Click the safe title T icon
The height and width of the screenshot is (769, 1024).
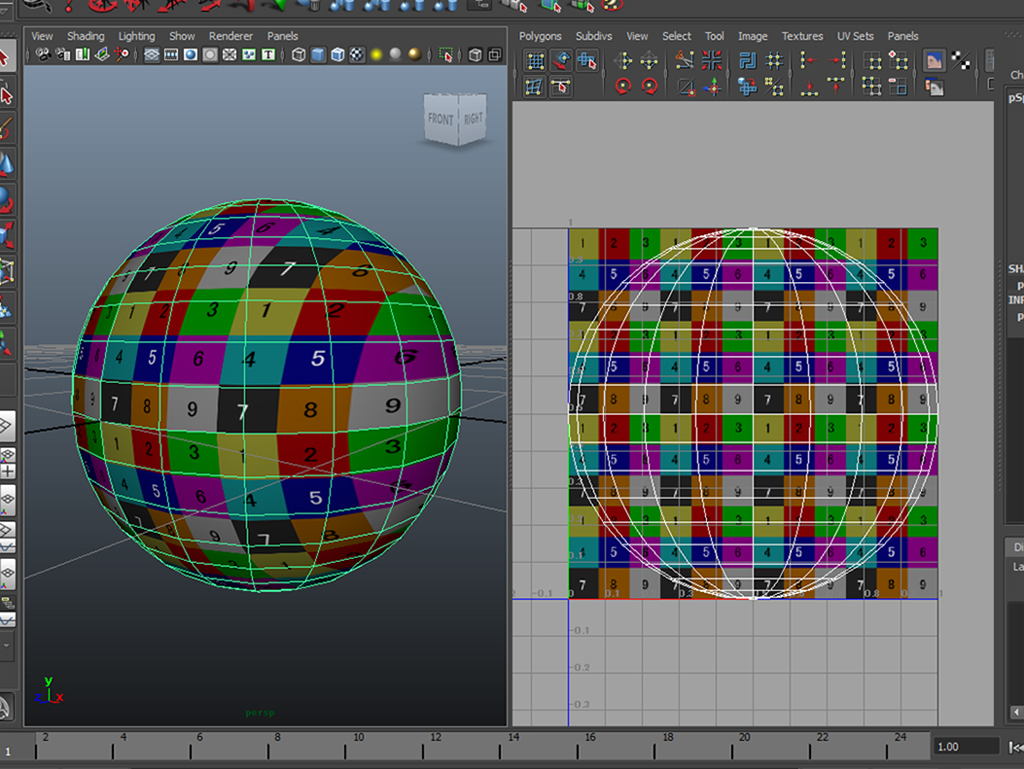click(268, 55)
